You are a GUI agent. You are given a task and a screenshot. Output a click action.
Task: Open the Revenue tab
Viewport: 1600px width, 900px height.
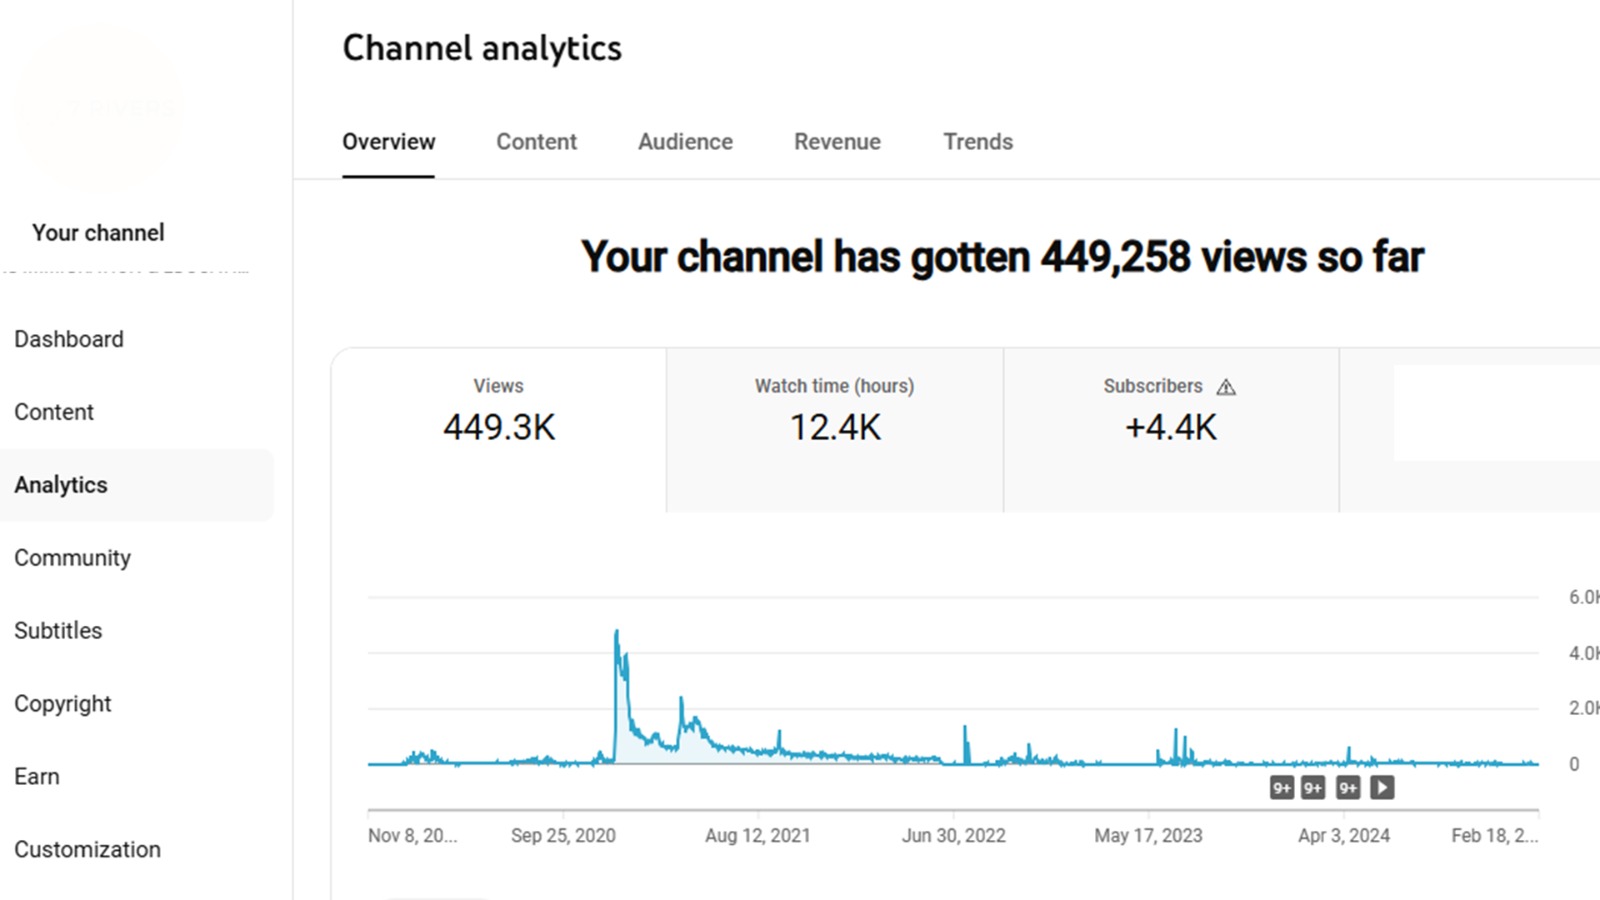click(x=837, y=142)
